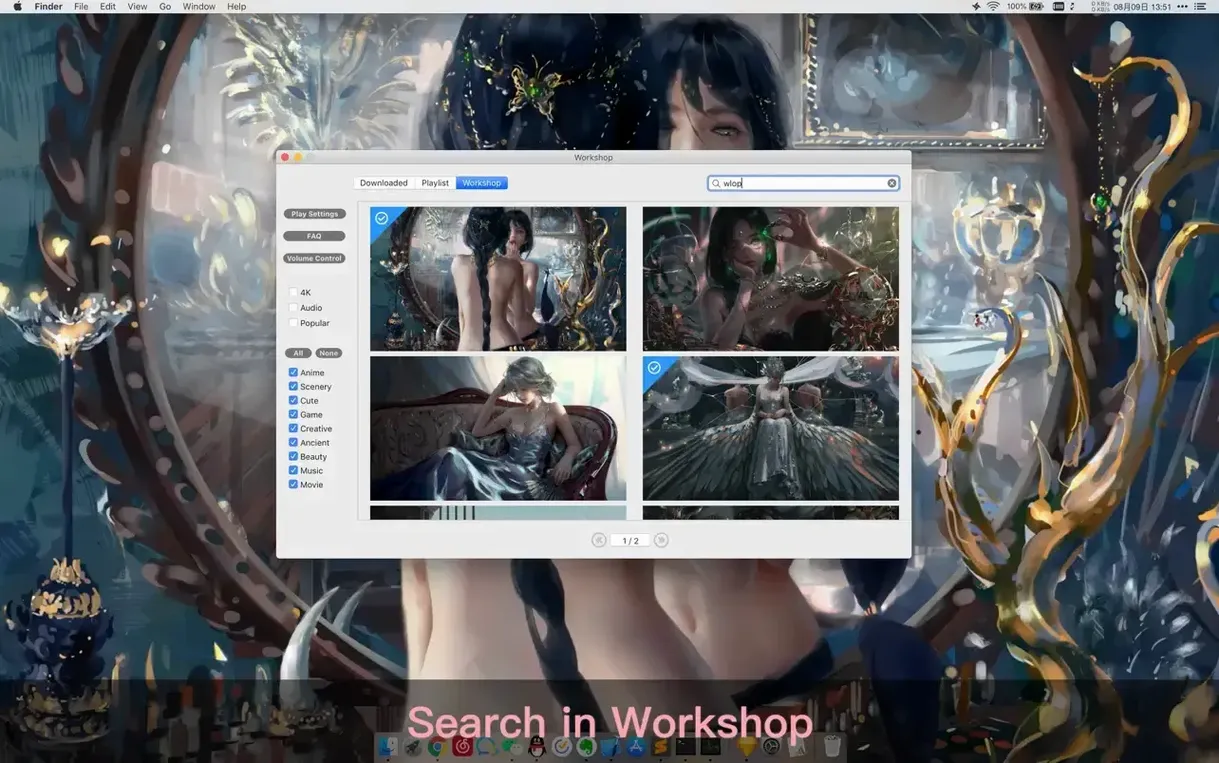Go to the previous Workshop page
Viewport: 1219px width, 763px height.
[598, 540]
